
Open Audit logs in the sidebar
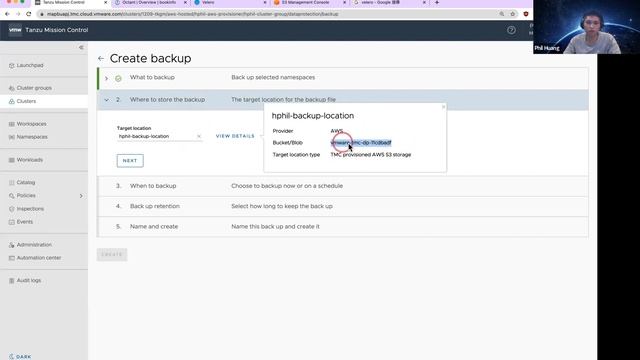(29, 280)
